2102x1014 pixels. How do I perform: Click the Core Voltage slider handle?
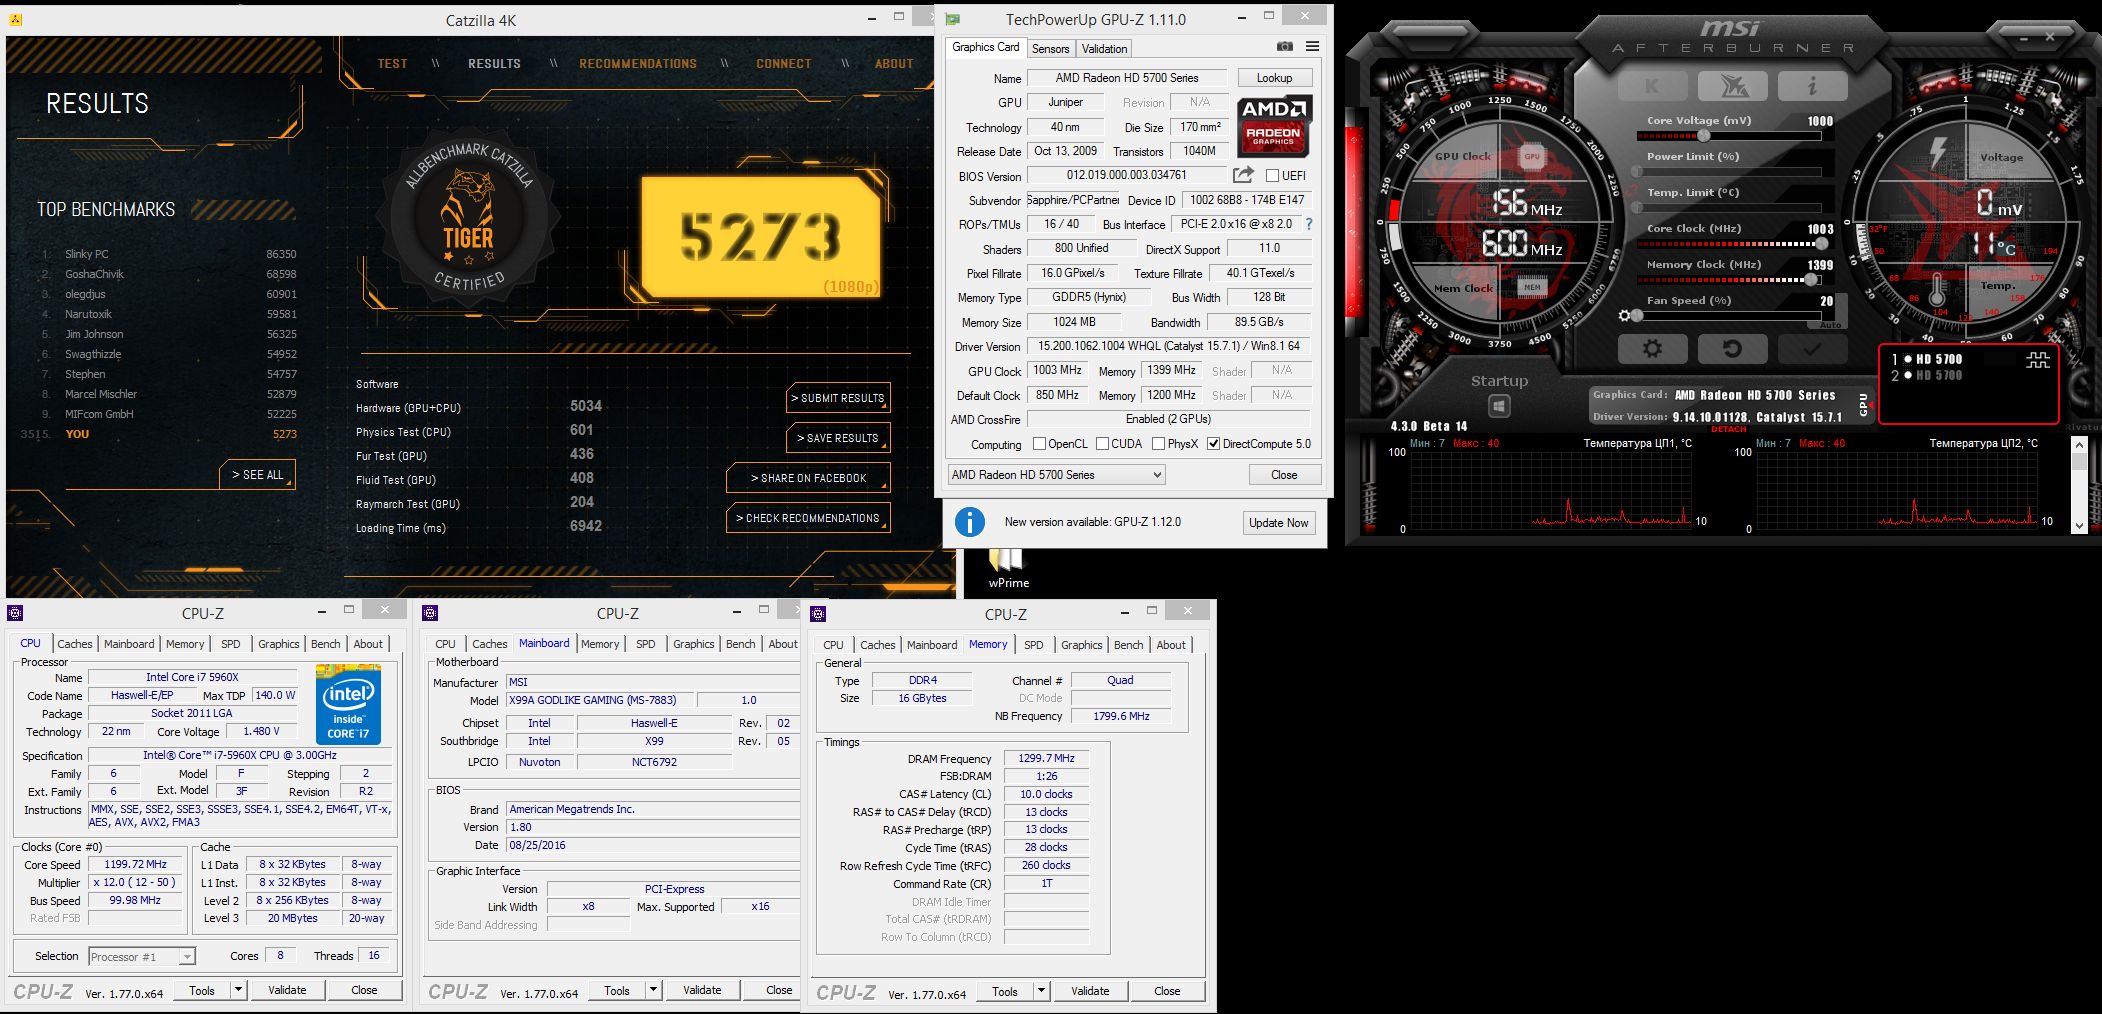click(x=1703, y=136)
